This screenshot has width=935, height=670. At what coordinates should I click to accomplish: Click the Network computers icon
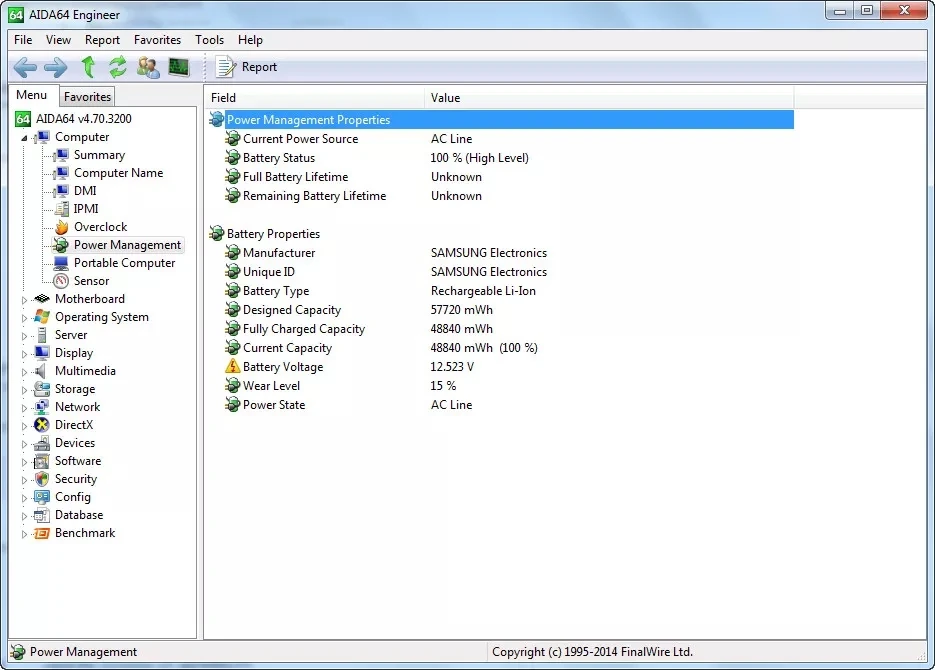[42, 407]
